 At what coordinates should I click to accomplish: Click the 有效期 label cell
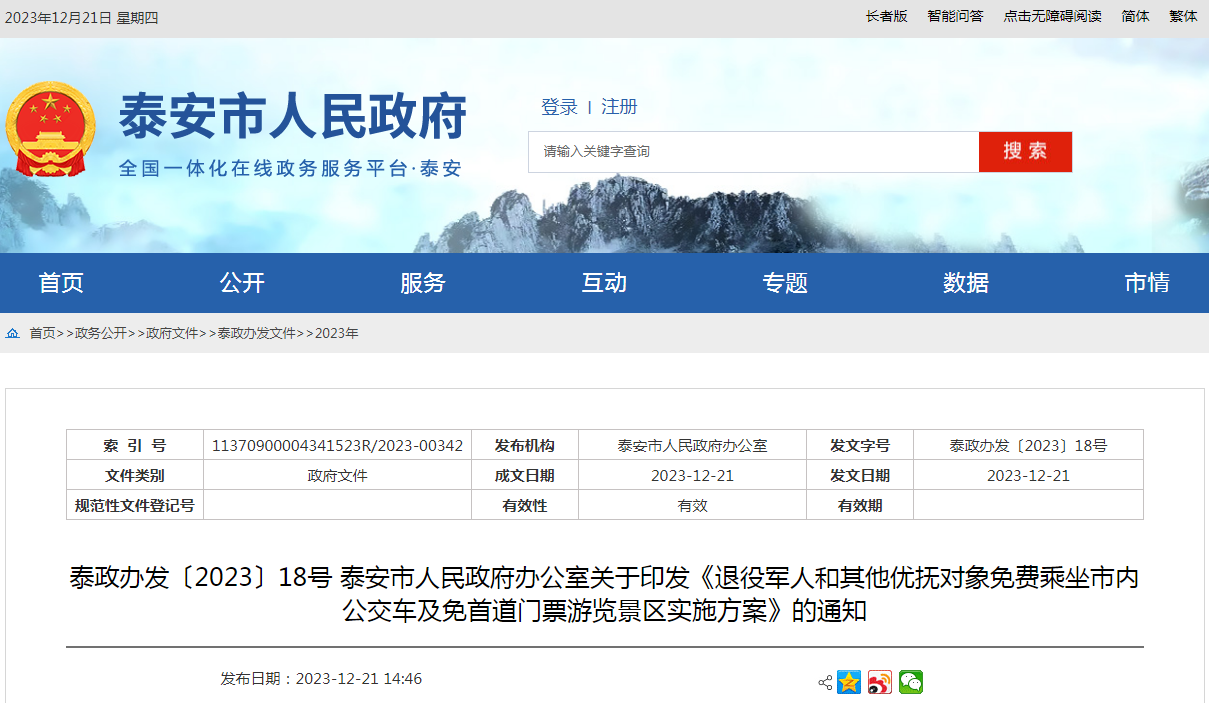point(860,505)
